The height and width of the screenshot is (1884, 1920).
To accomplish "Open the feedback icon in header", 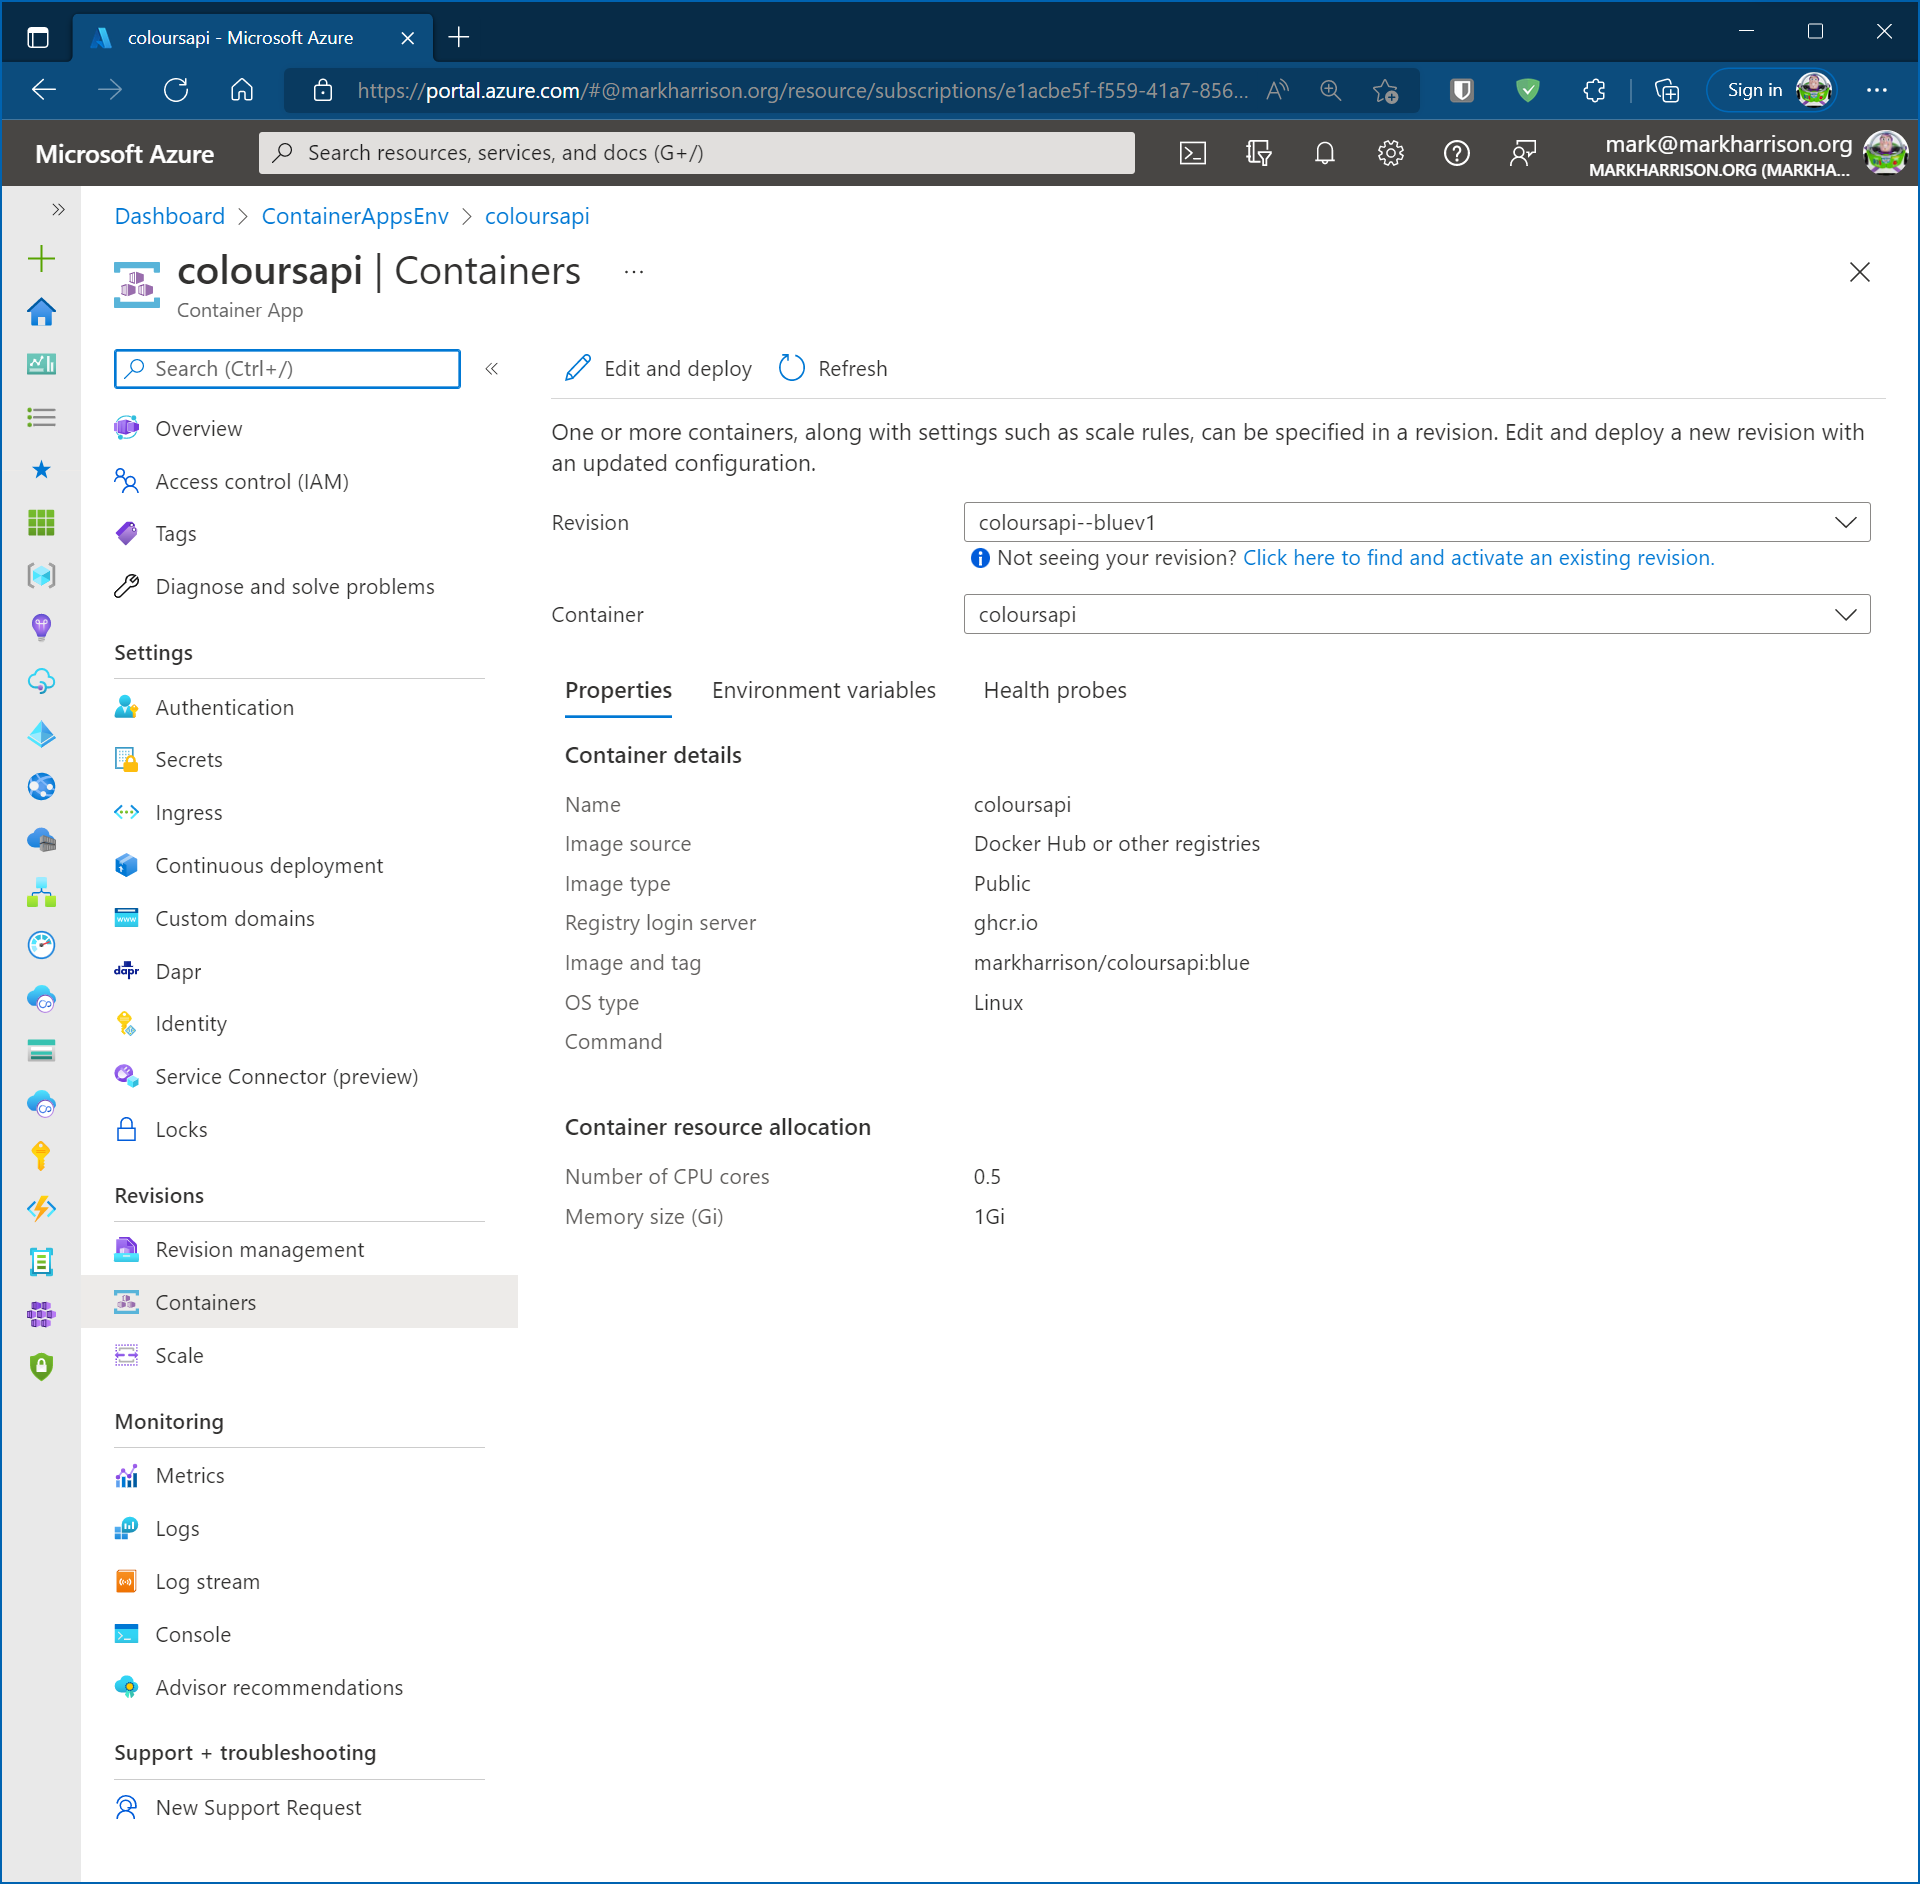I will [1522, 153].
